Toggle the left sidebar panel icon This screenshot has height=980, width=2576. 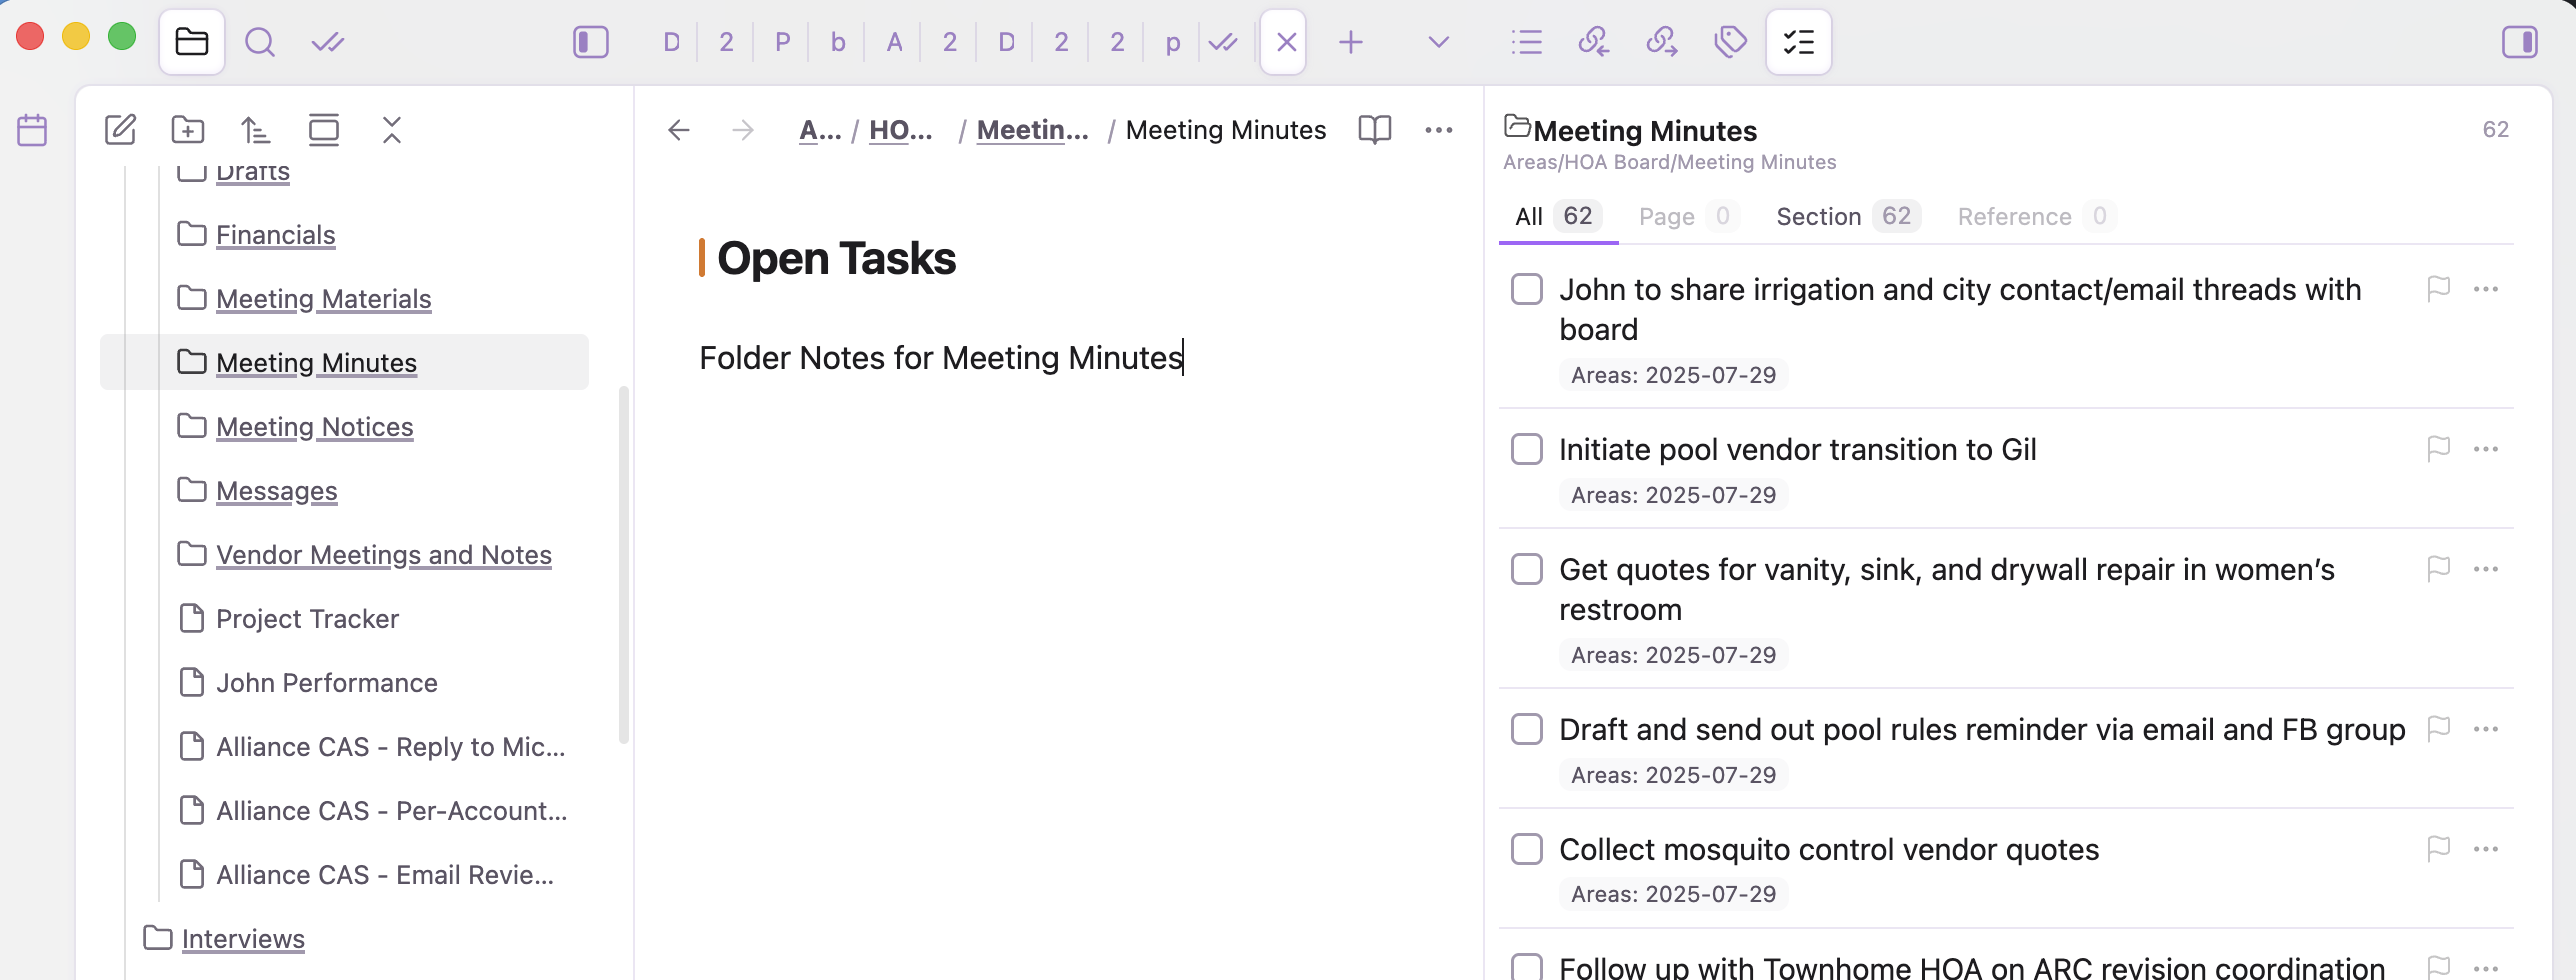(x=591, y=42)
